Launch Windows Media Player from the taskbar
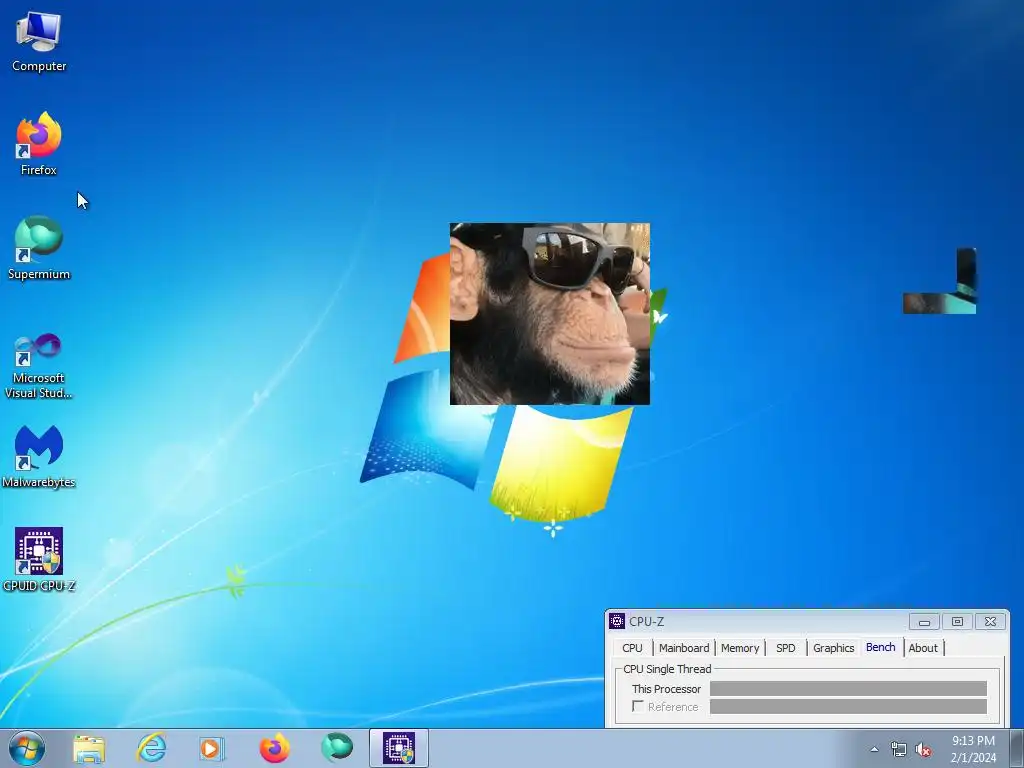Image resolution: width=1024 pixels, height=768 pixels. pos(212,748)
